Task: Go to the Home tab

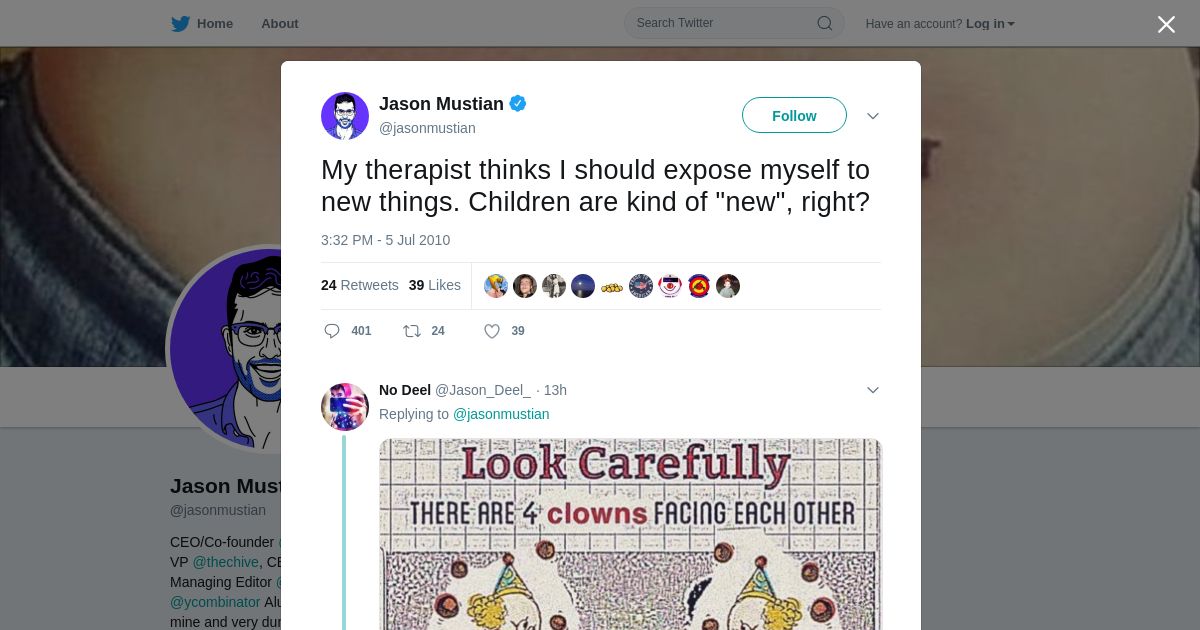Action: [x=202, y=24]
